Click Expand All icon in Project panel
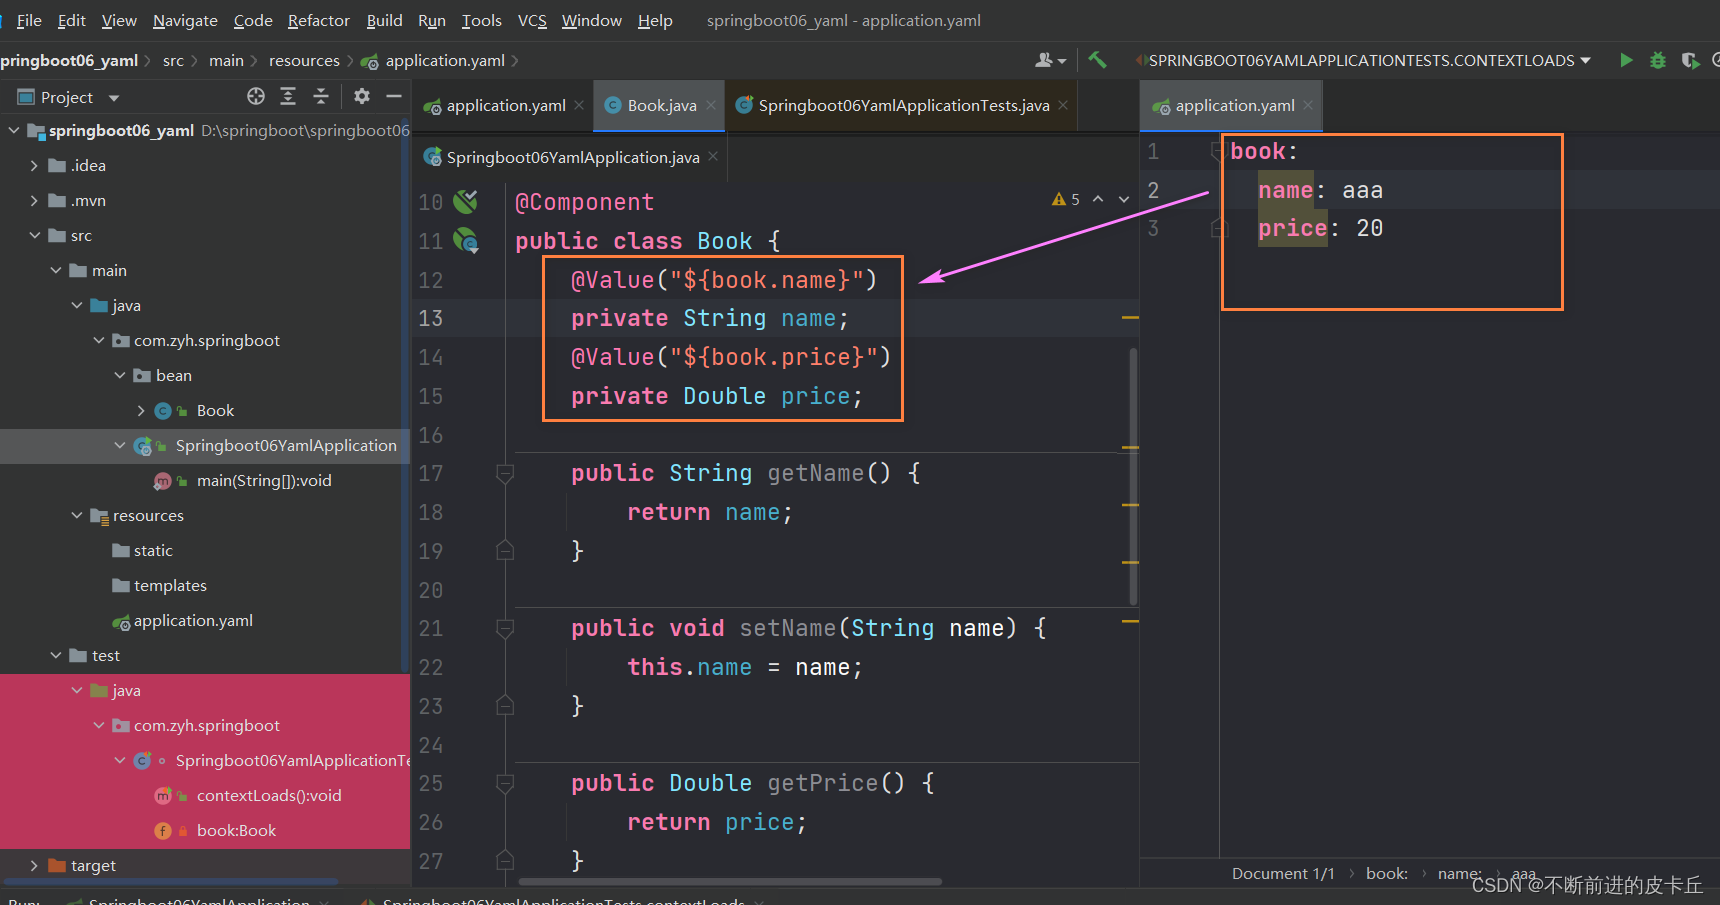This screenshot has height=905, width=1720. (288, 96)
